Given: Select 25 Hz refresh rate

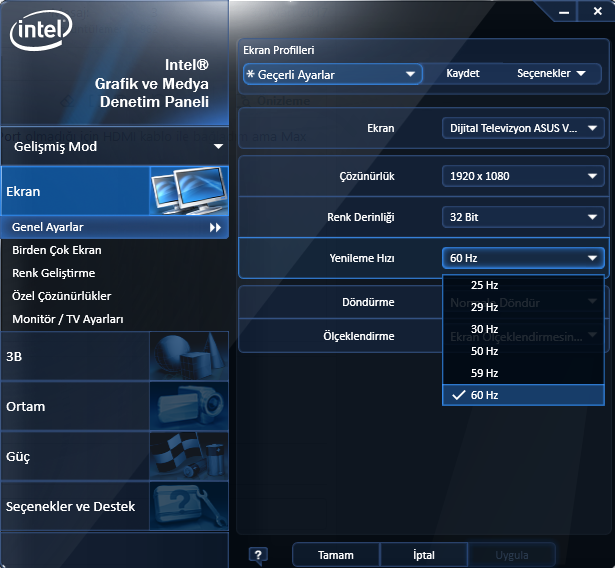Looking at the screenshot, I should (x=523, y=285).
